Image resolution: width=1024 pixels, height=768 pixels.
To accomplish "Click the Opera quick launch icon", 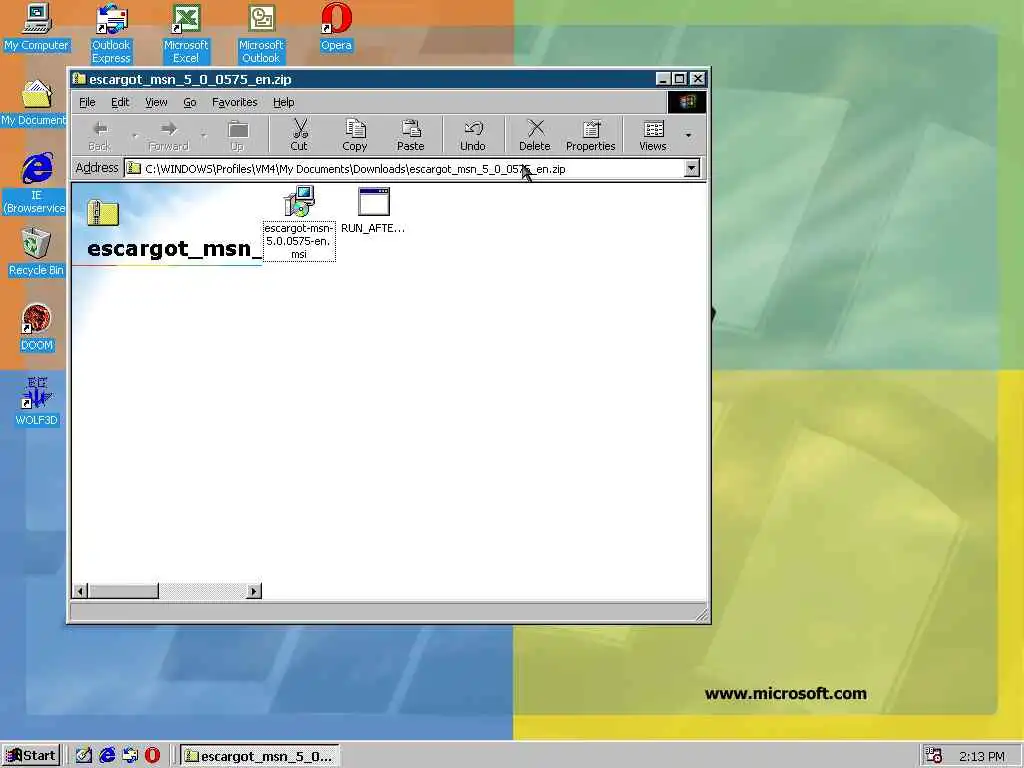I will point(152,755).
